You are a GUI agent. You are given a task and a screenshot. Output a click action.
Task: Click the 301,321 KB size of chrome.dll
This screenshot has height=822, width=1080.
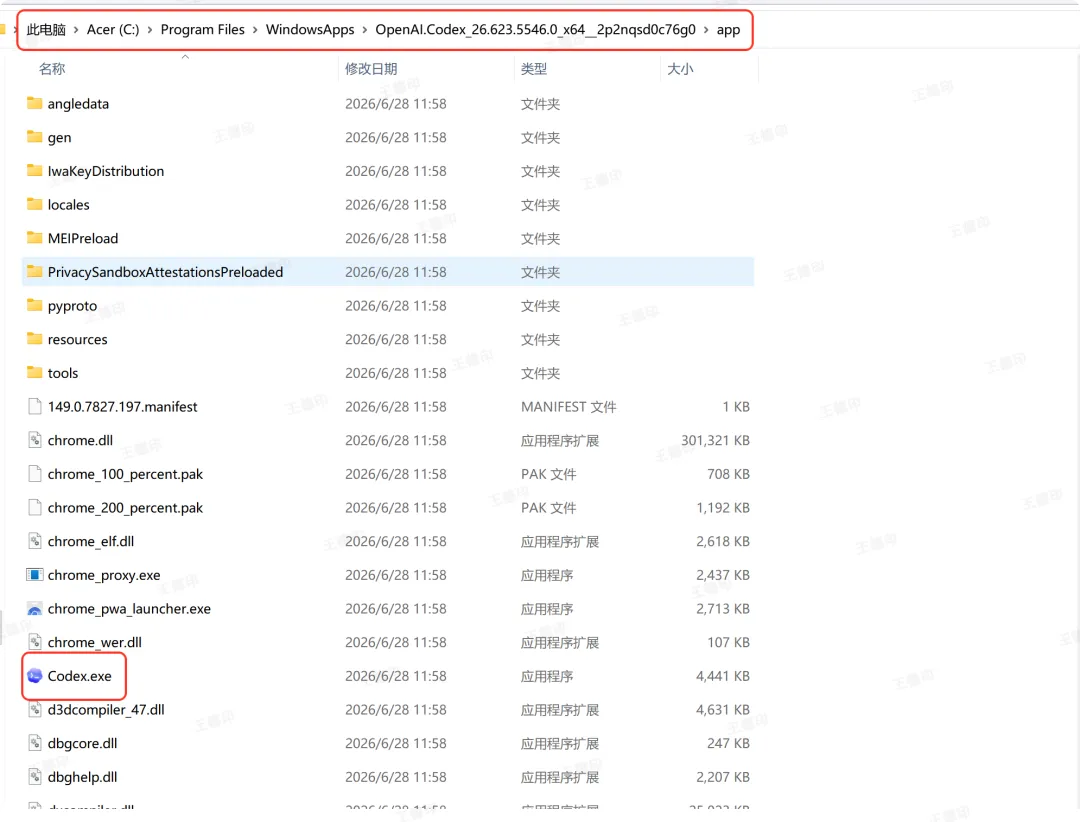[x=715, y=440]
